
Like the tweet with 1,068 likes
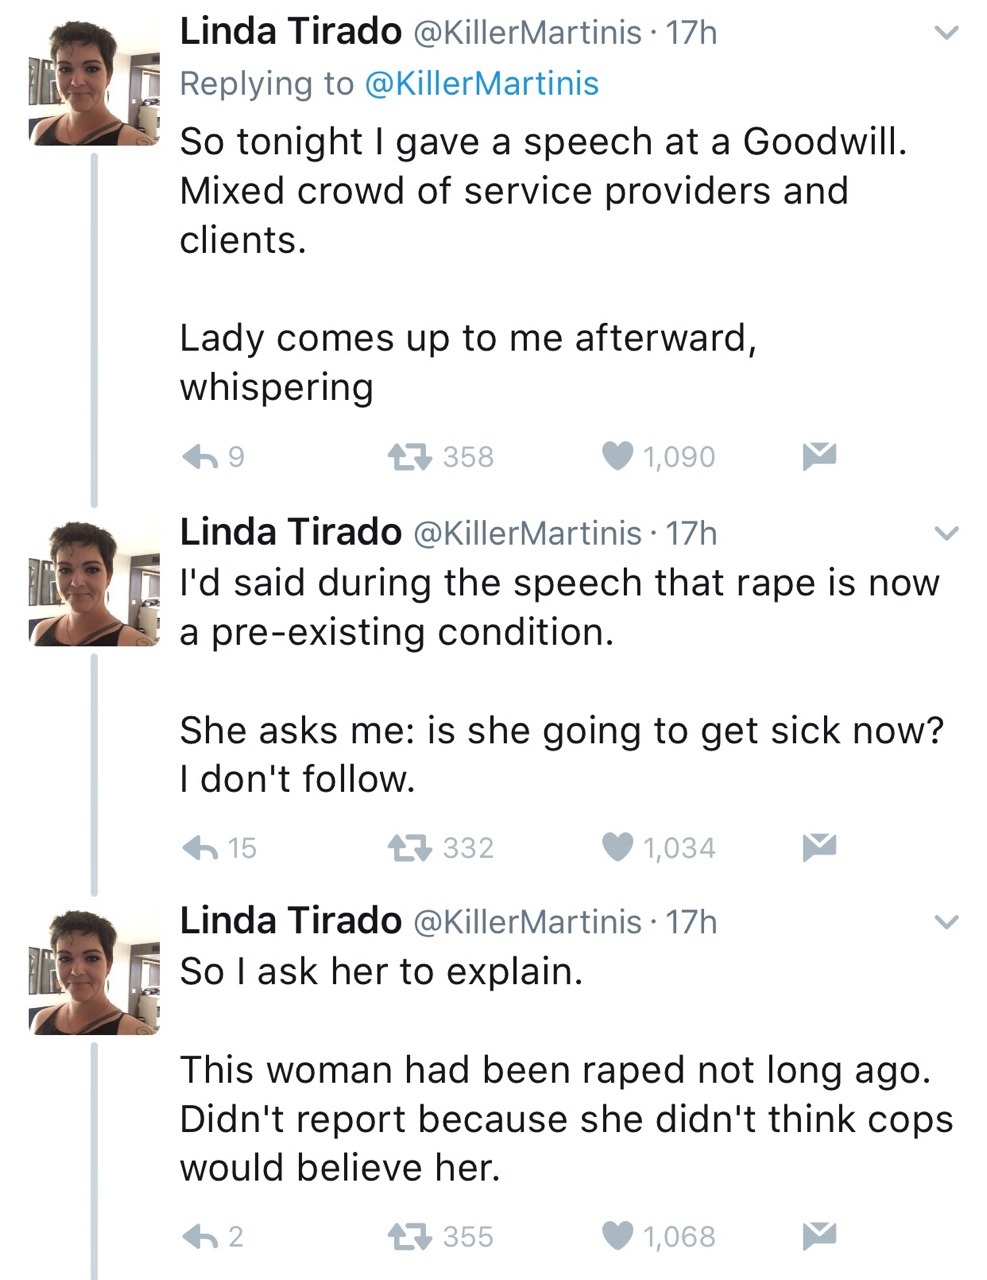(x=618, y=1237)
